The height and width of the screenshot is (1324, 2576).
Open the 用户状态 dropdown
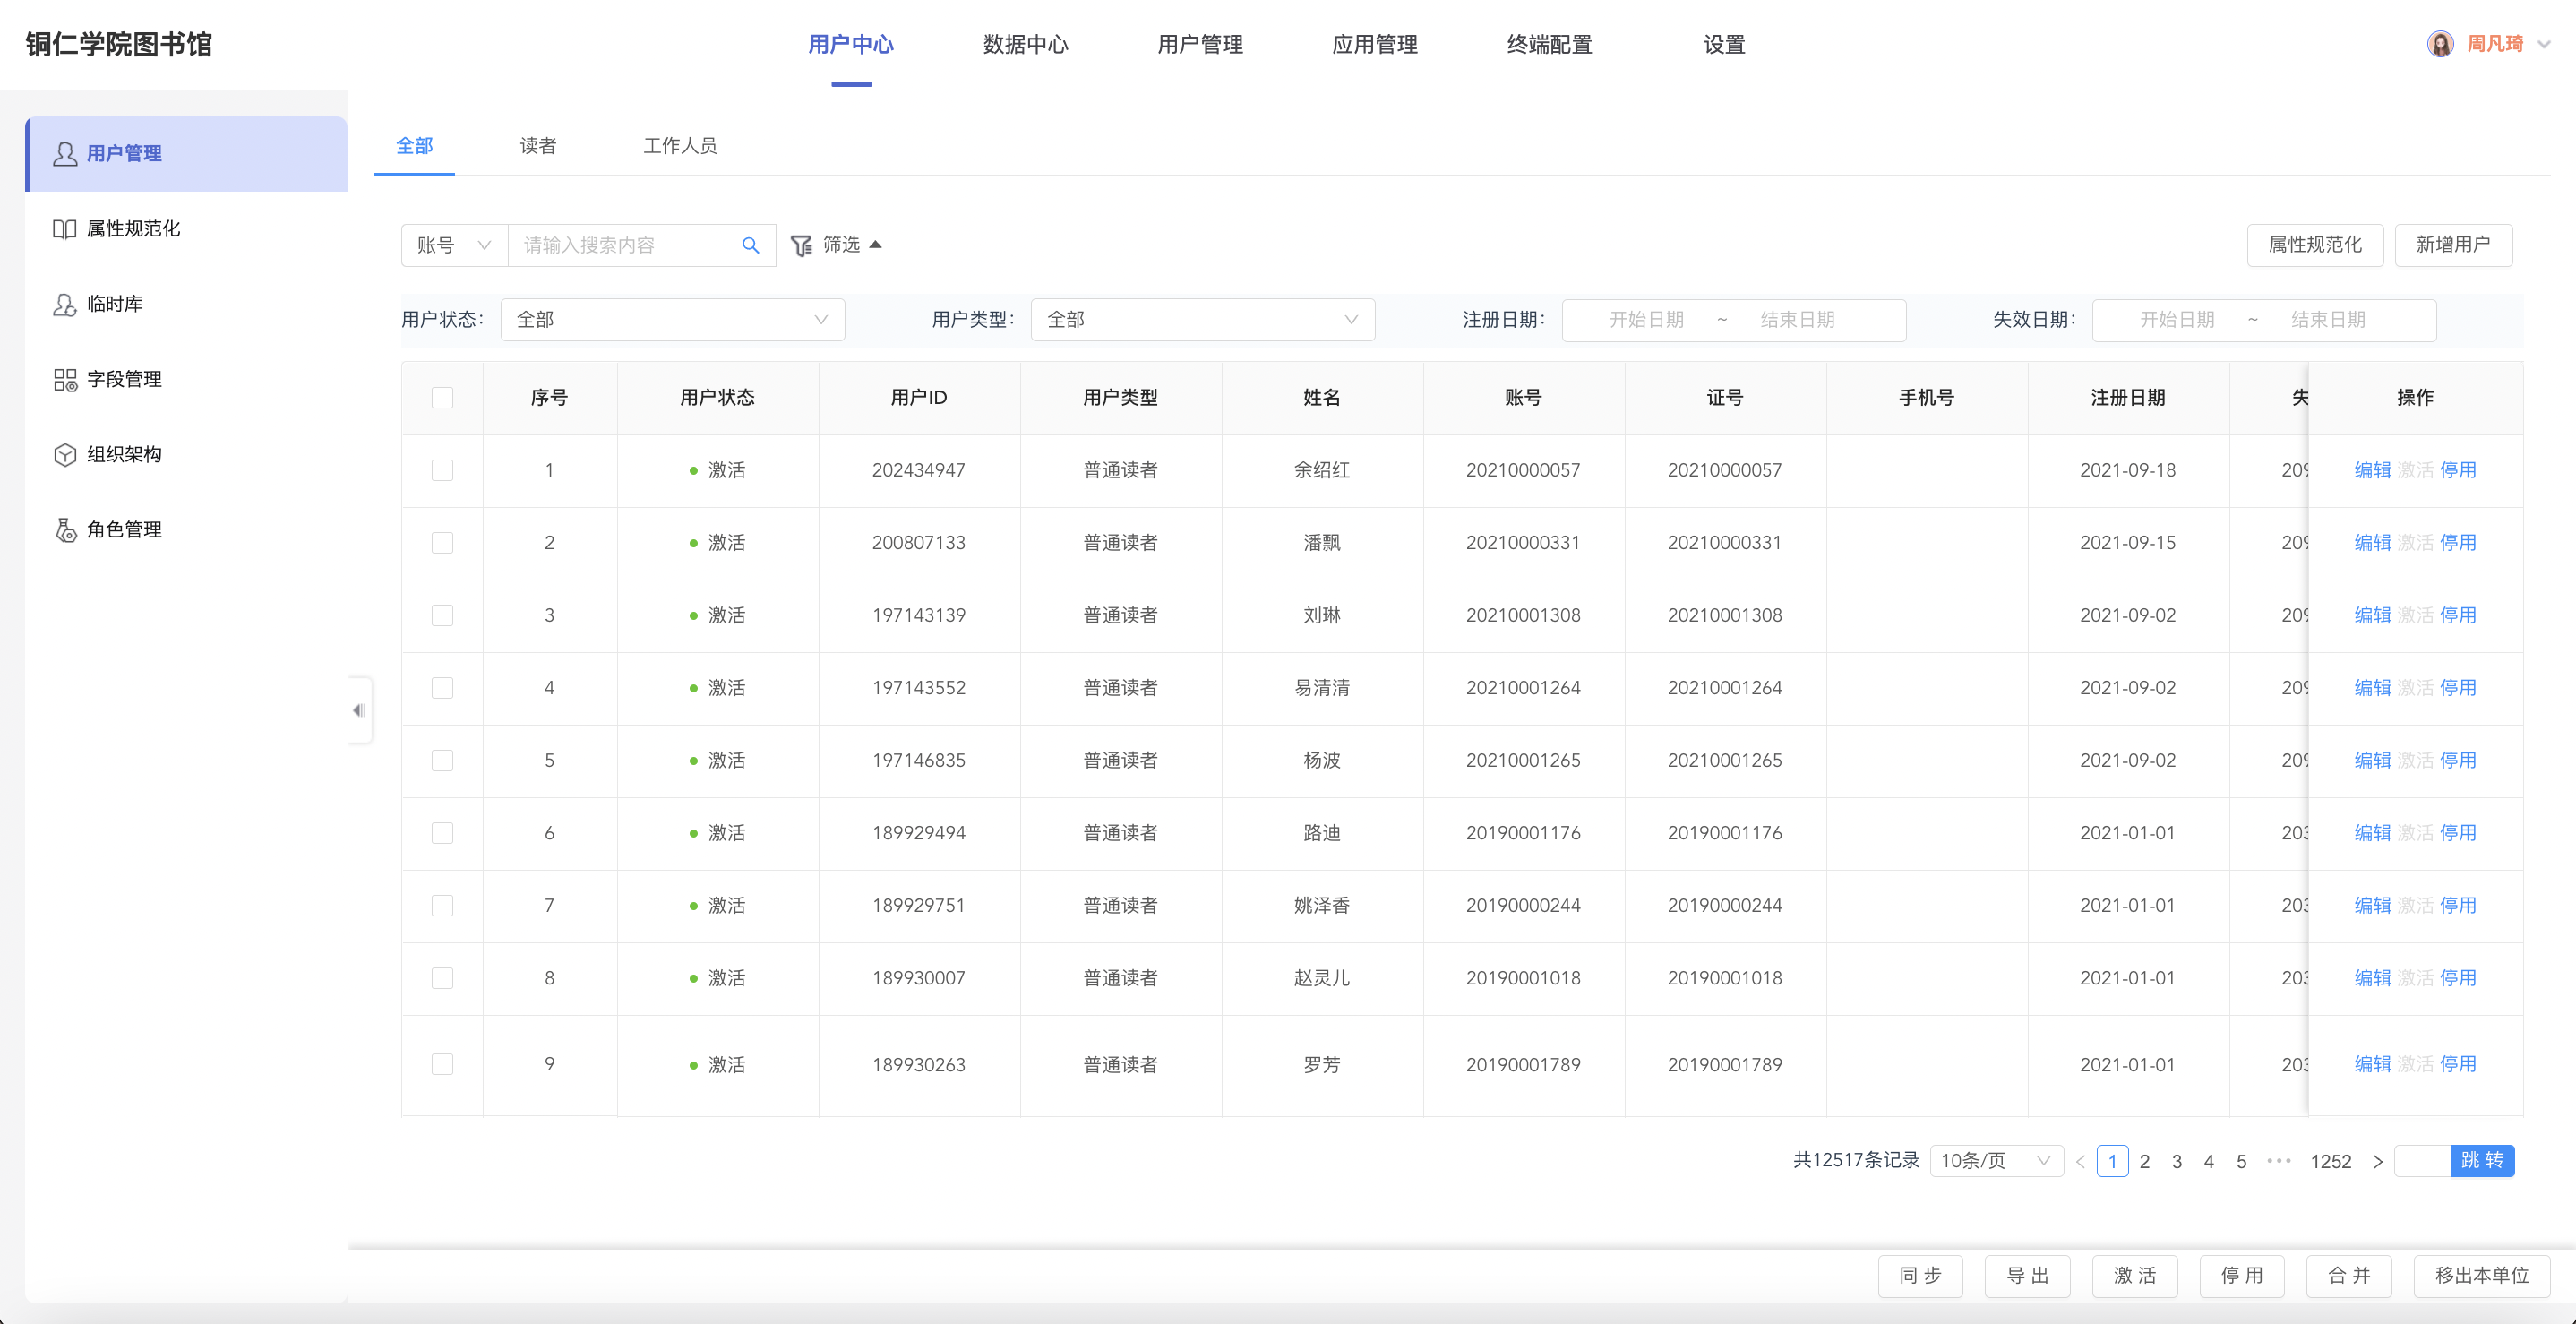coord(672,320)
